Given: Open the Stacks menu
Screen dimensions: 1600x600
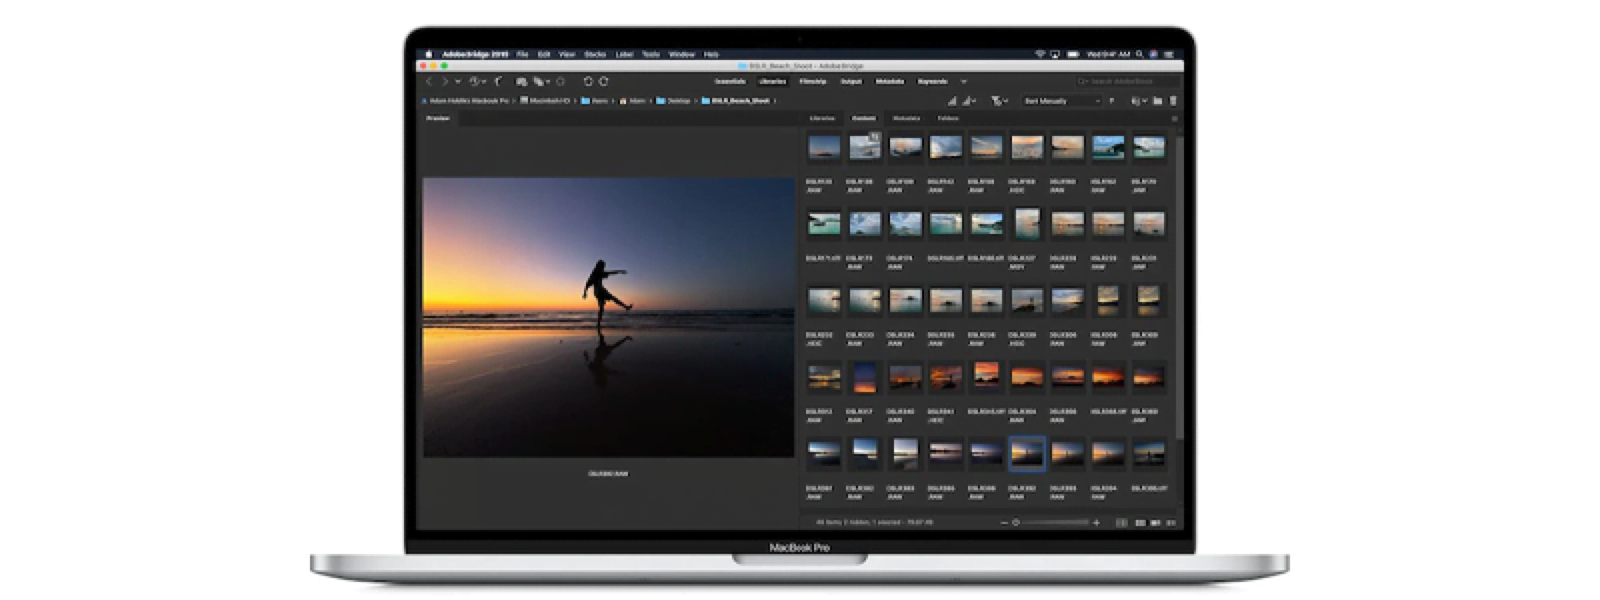Looking at the screenshot, I should [x=595, y=54].
